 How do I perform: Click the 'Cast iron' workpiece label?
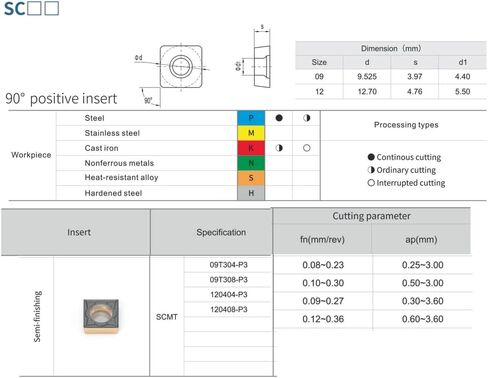[101, 148]
